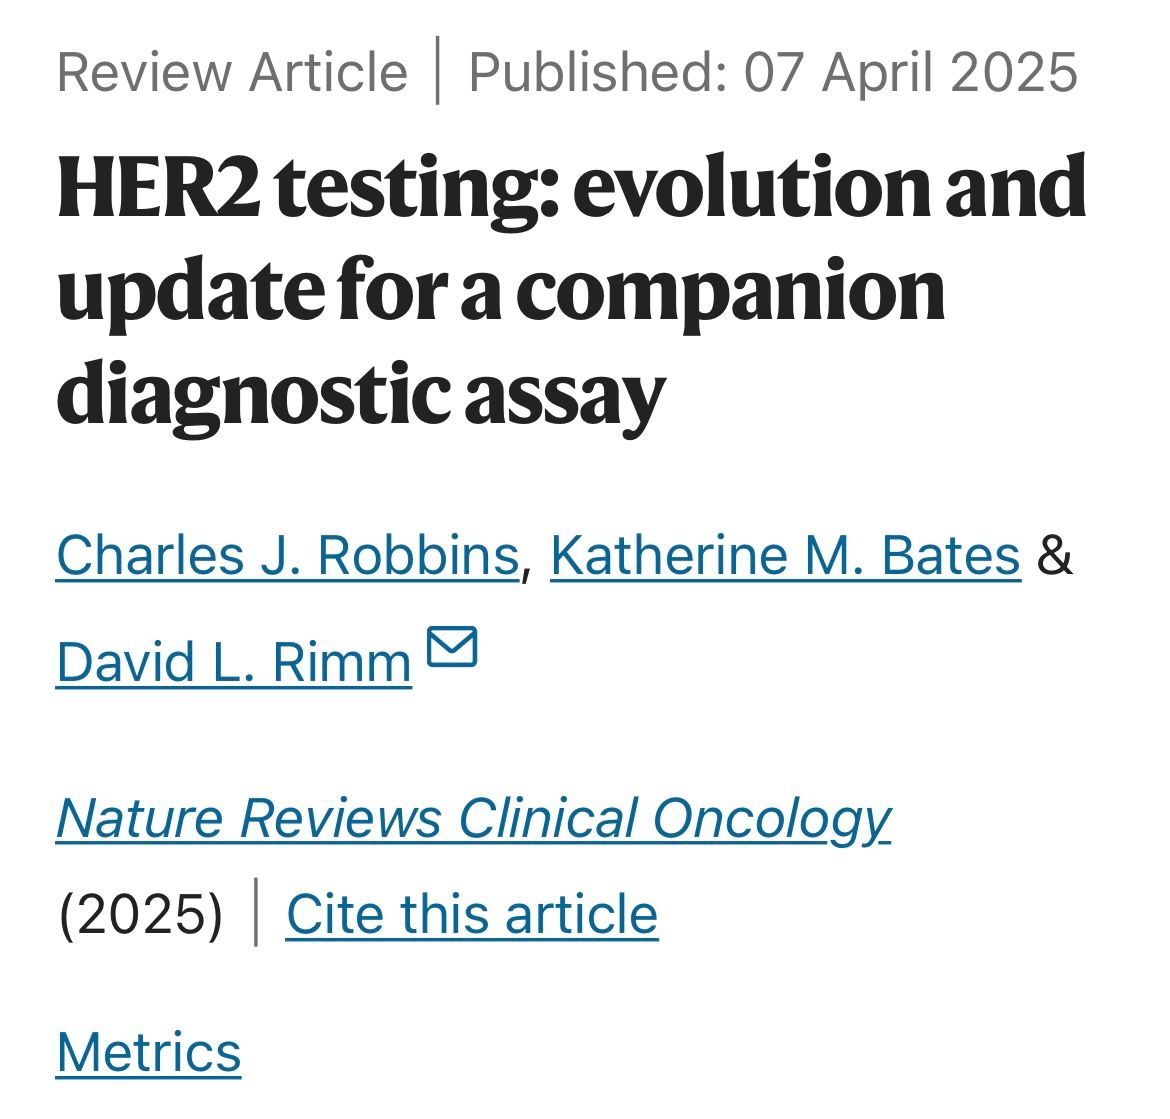Open author link Charles J. Robbins

(288, 556)
